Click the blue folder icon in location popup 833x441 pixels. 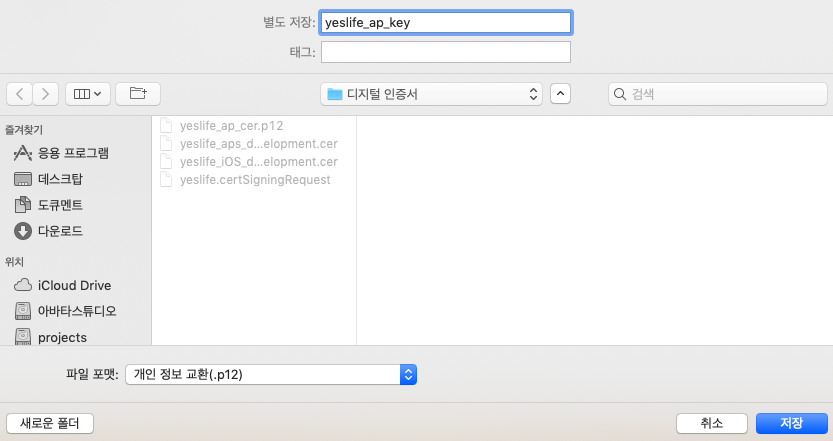[x=335, y=95]
